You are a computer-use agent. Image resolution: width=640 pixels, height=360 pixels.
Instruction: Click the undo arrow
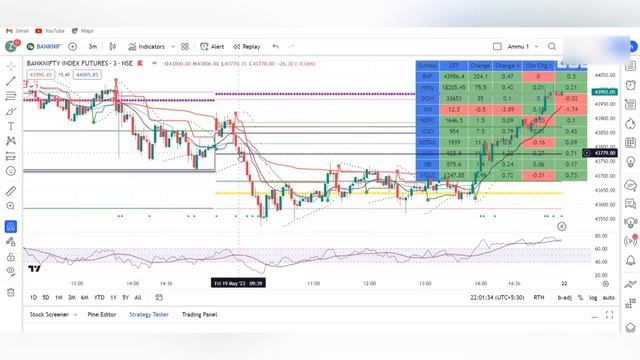pyautogui.click(x=276, y=47)
